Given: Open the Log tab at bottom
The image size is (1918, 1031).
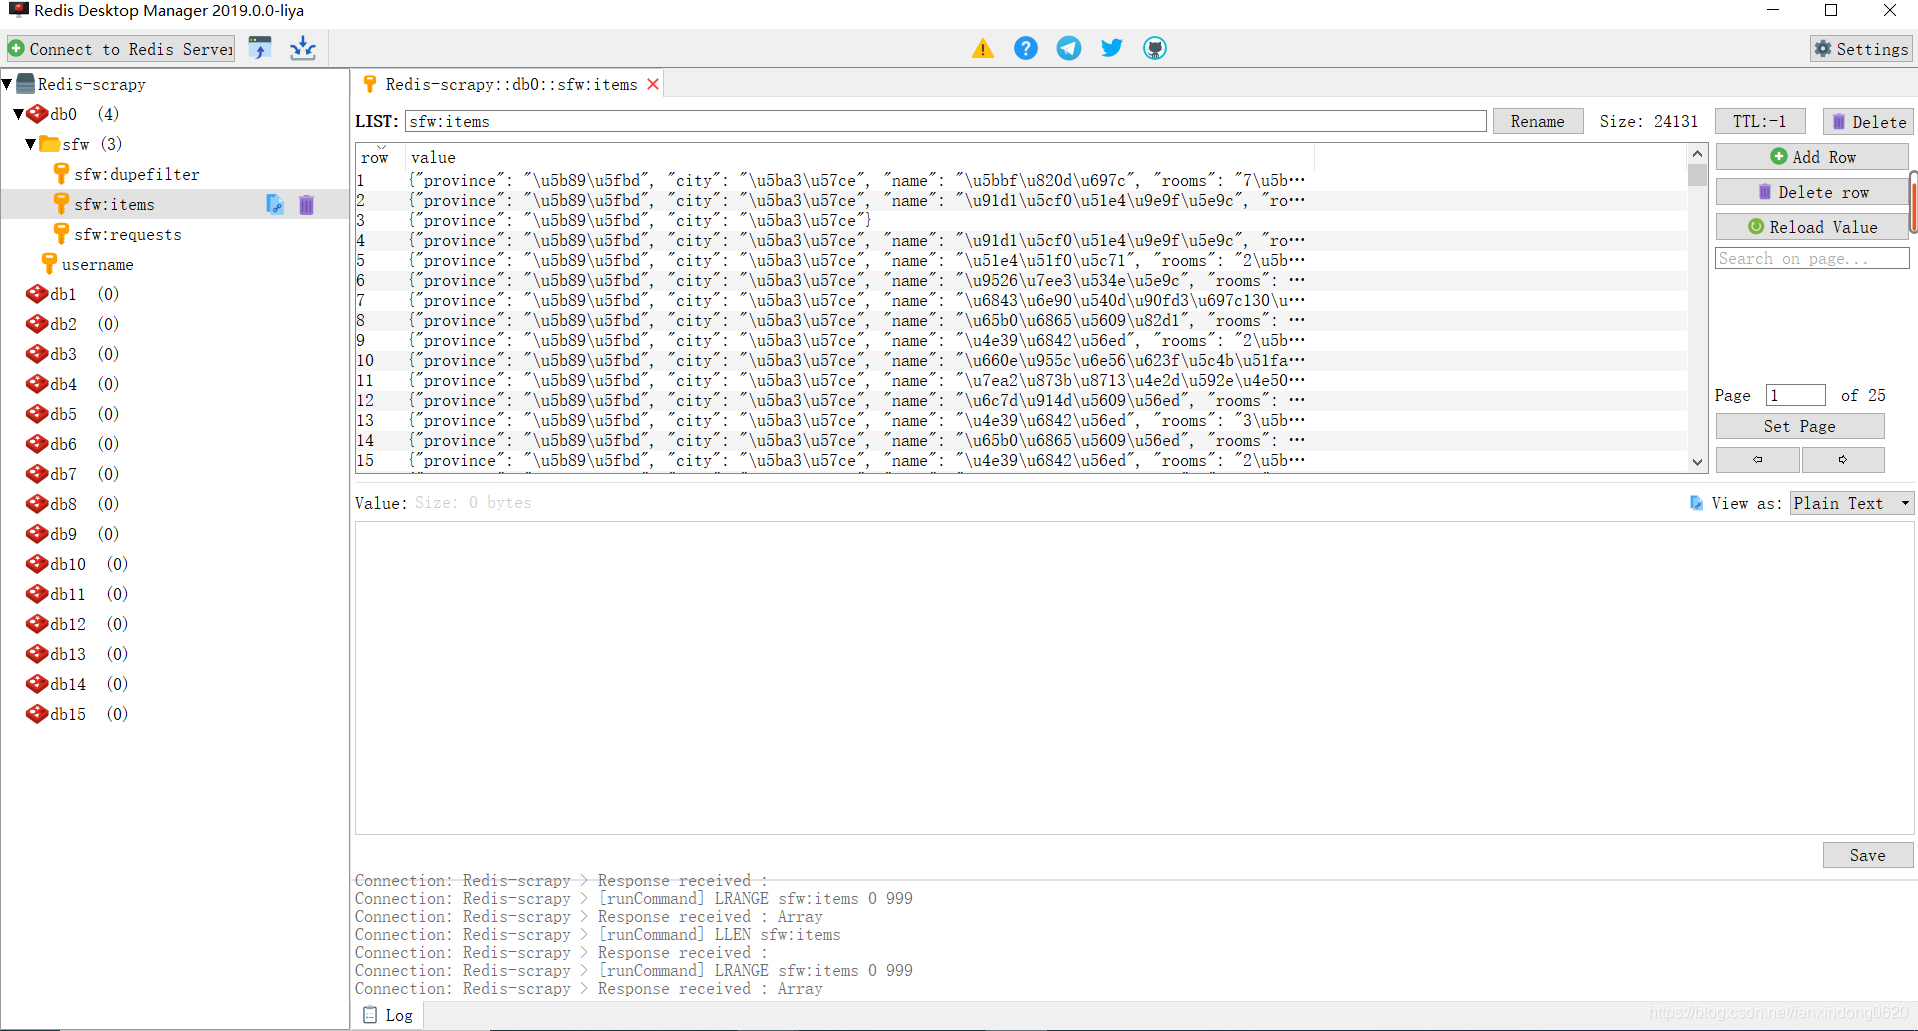Looking at the screenshot, I should (388, 1015).
